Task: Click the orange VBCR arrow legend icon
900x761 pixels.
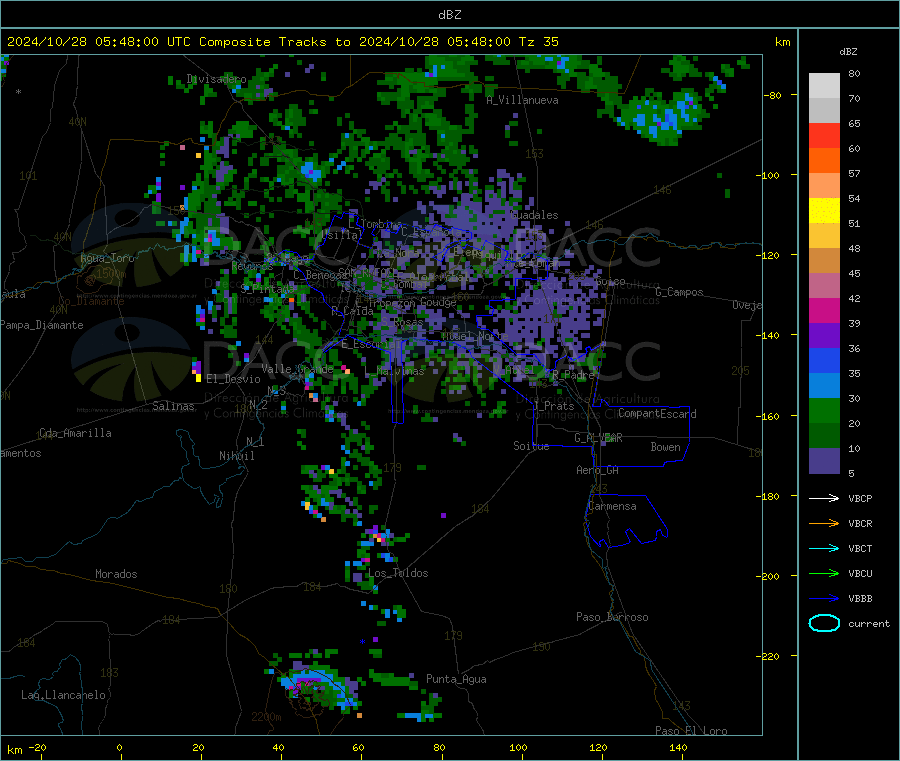Action: tap(824, 523)
